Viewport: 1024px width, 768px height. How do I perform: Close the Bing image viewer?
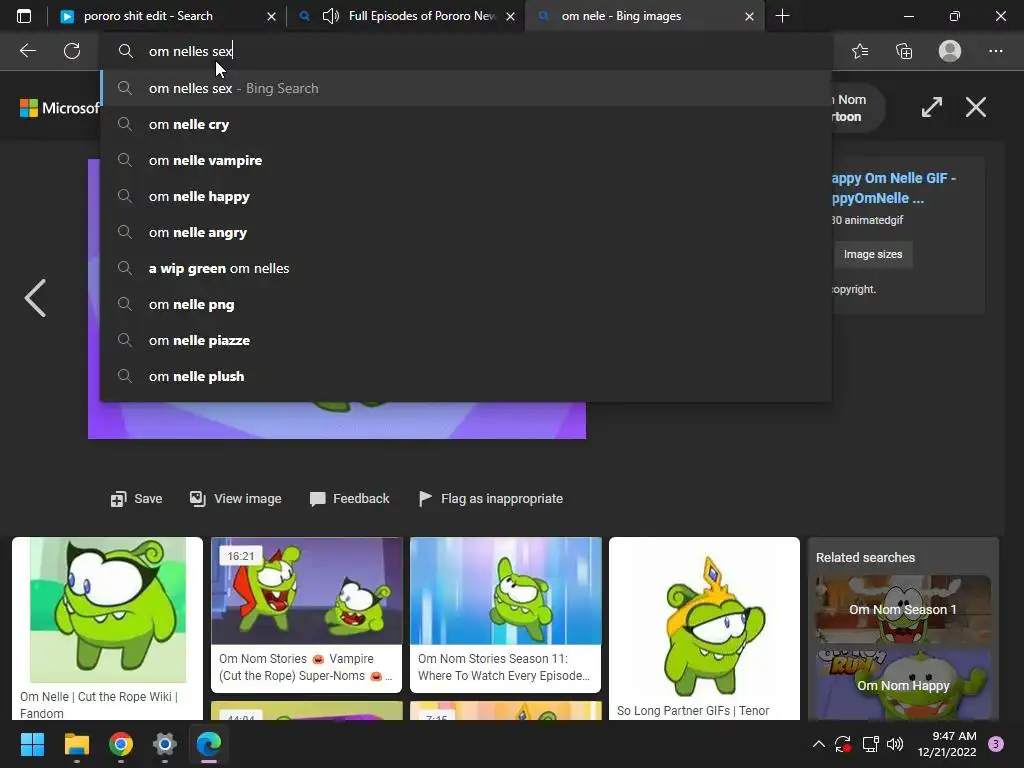[976, 107]
